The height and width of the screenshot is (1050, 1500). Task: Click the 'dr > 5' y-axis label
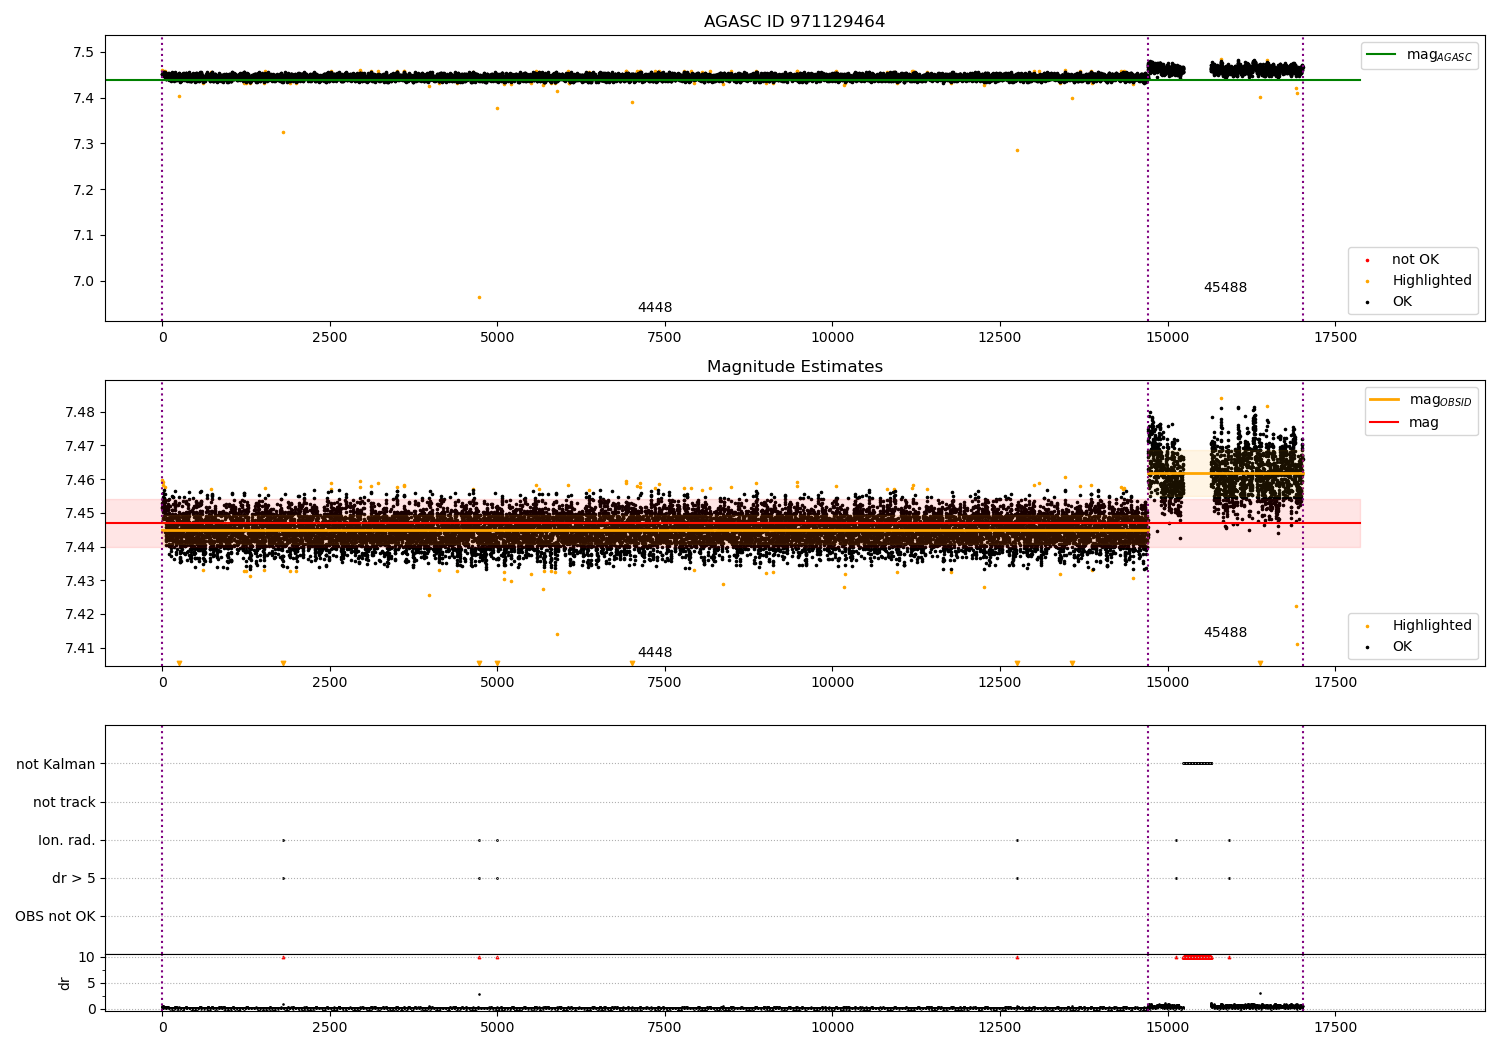click(x=74, y=878)
